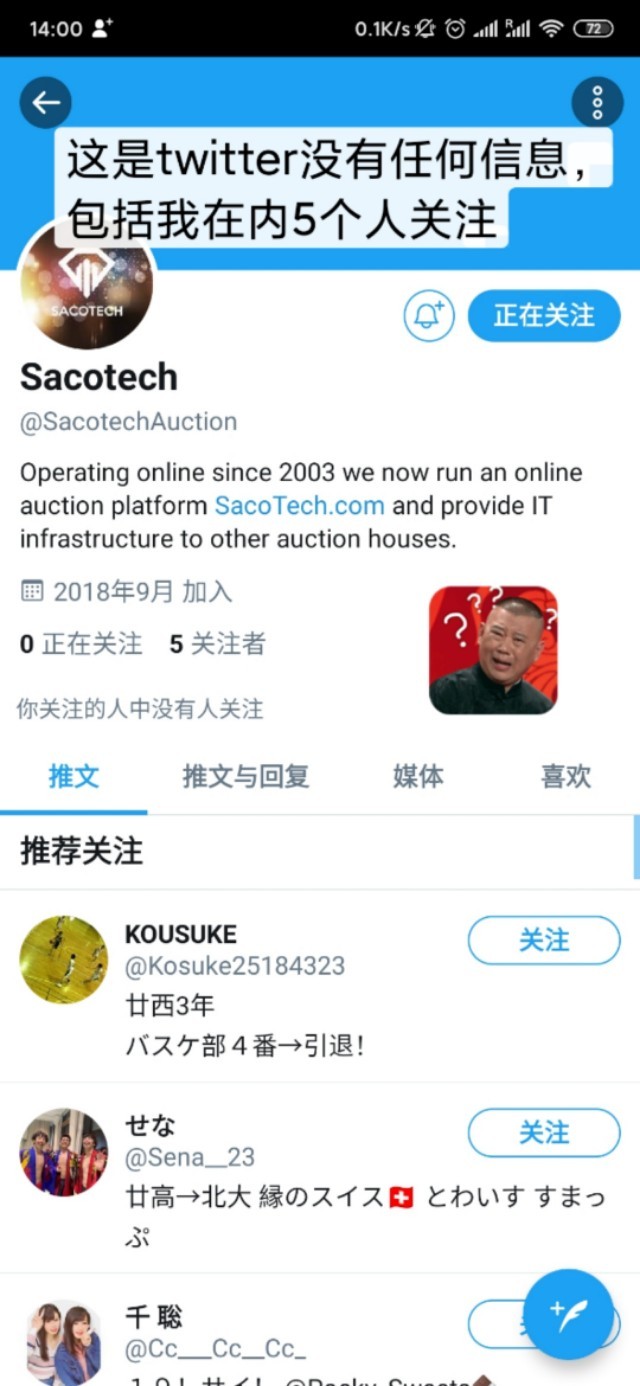Tap the calendar icon beside join date
This screenshot has width=640, height=1386.
(32, 591)
